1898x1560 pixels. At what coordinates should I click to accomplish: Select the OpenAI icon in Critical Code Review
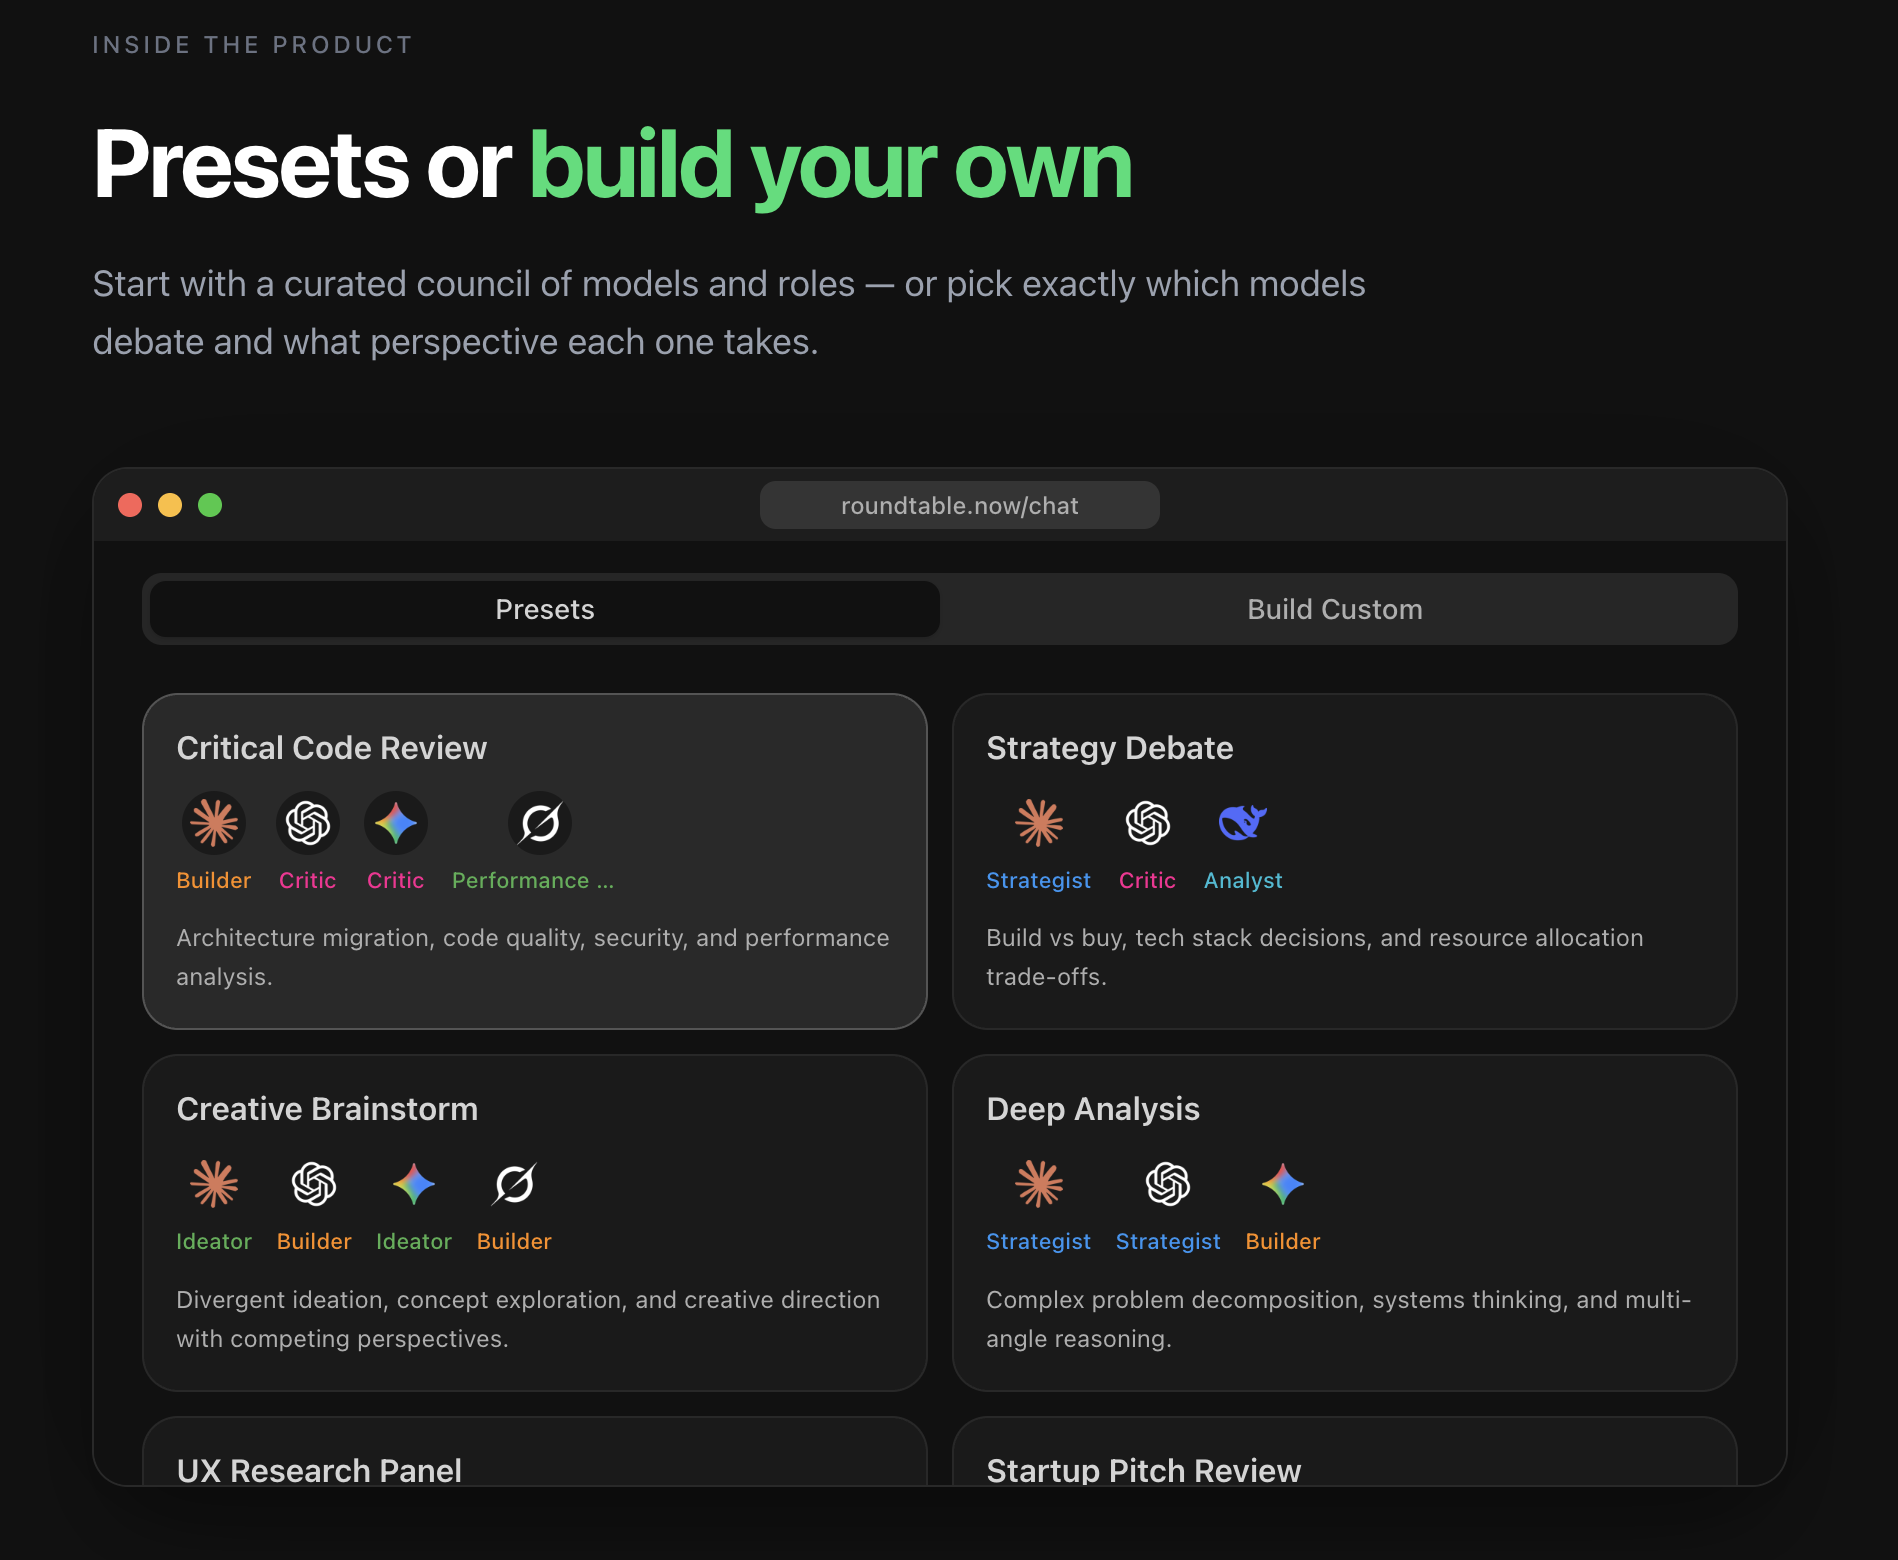[308, 824]
